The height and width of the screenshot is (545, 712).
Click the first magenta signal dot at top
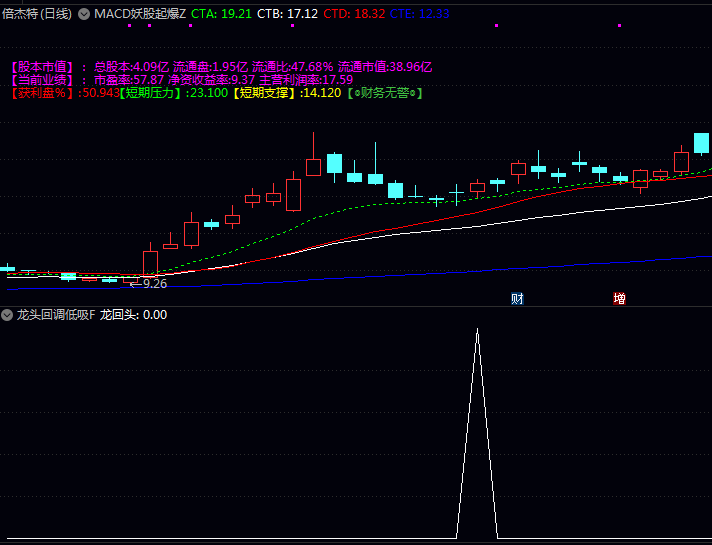pos(129,26)
